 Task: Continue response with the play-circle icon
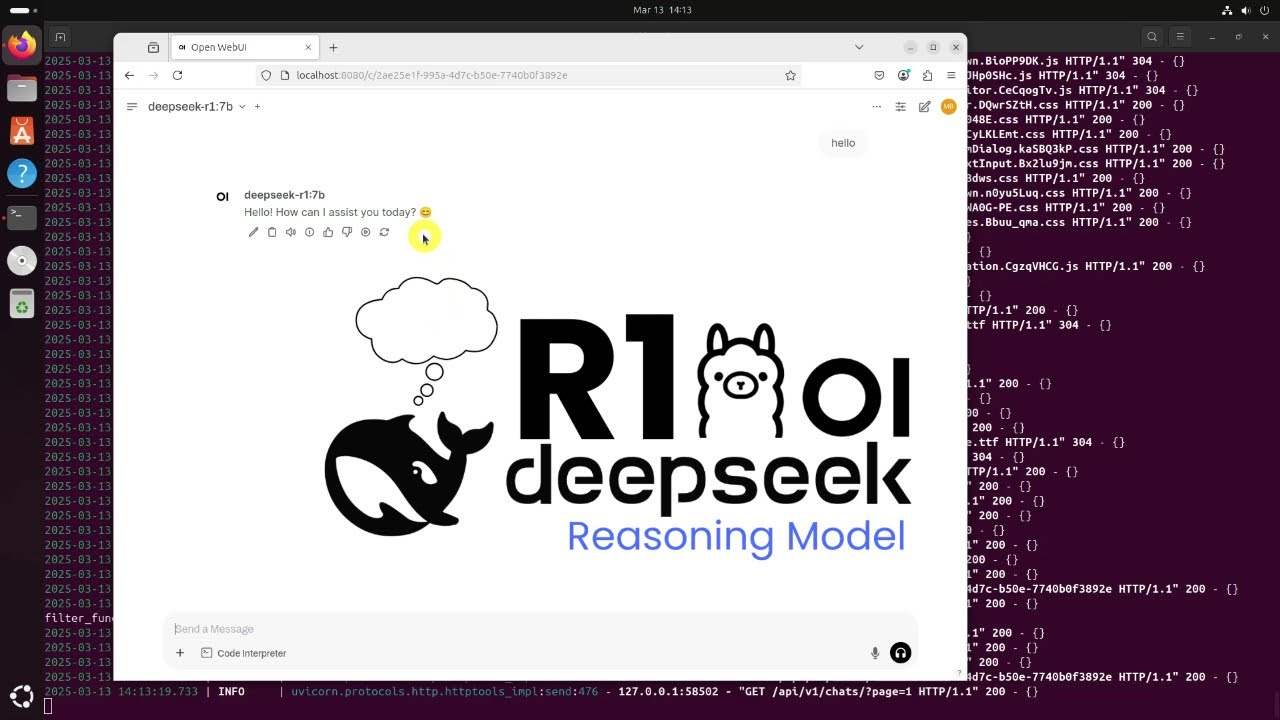point(365,232)
